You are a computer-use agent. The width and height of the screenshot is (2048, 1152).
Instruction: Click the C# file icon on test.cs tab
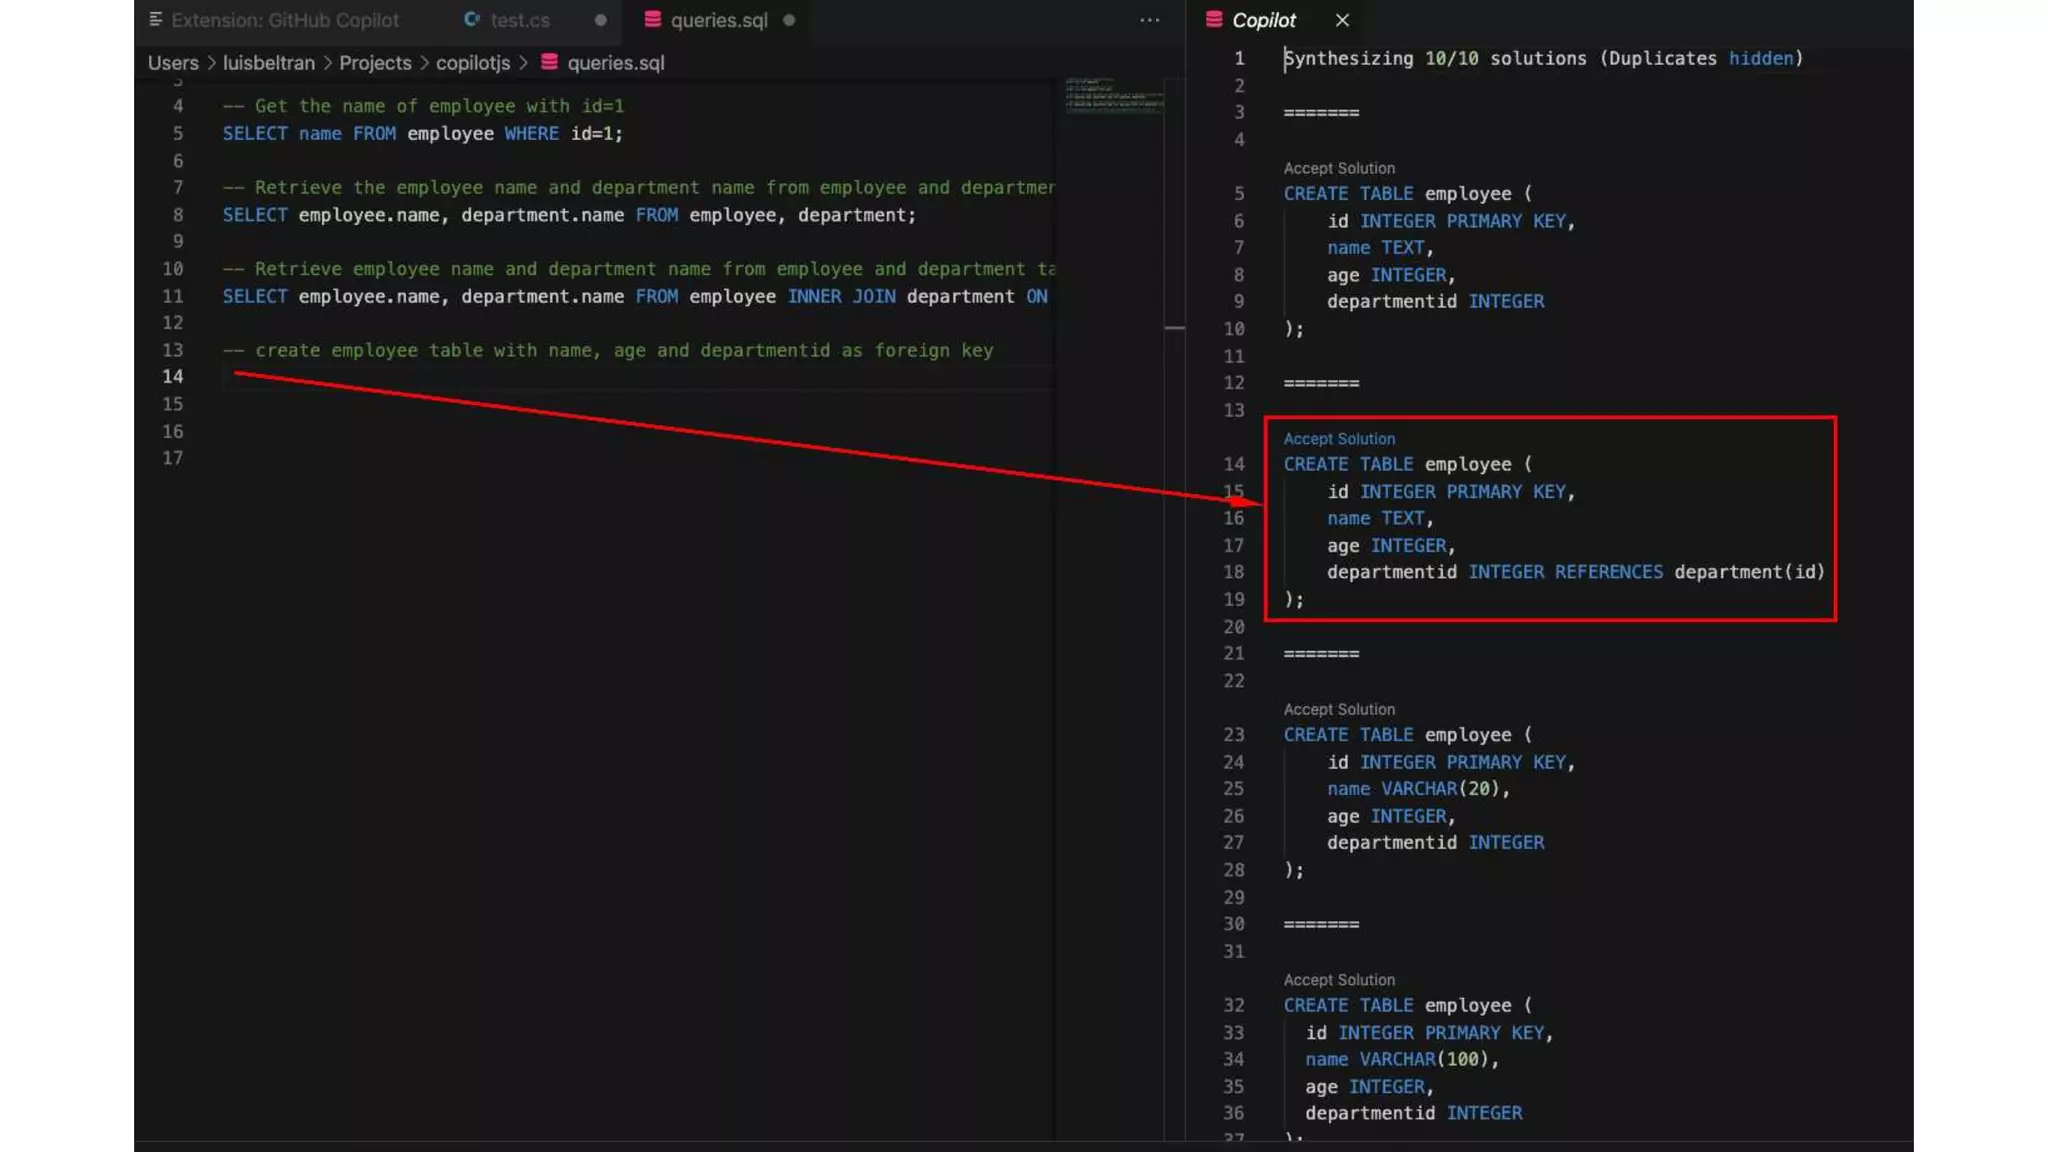(x=472, y=20)
